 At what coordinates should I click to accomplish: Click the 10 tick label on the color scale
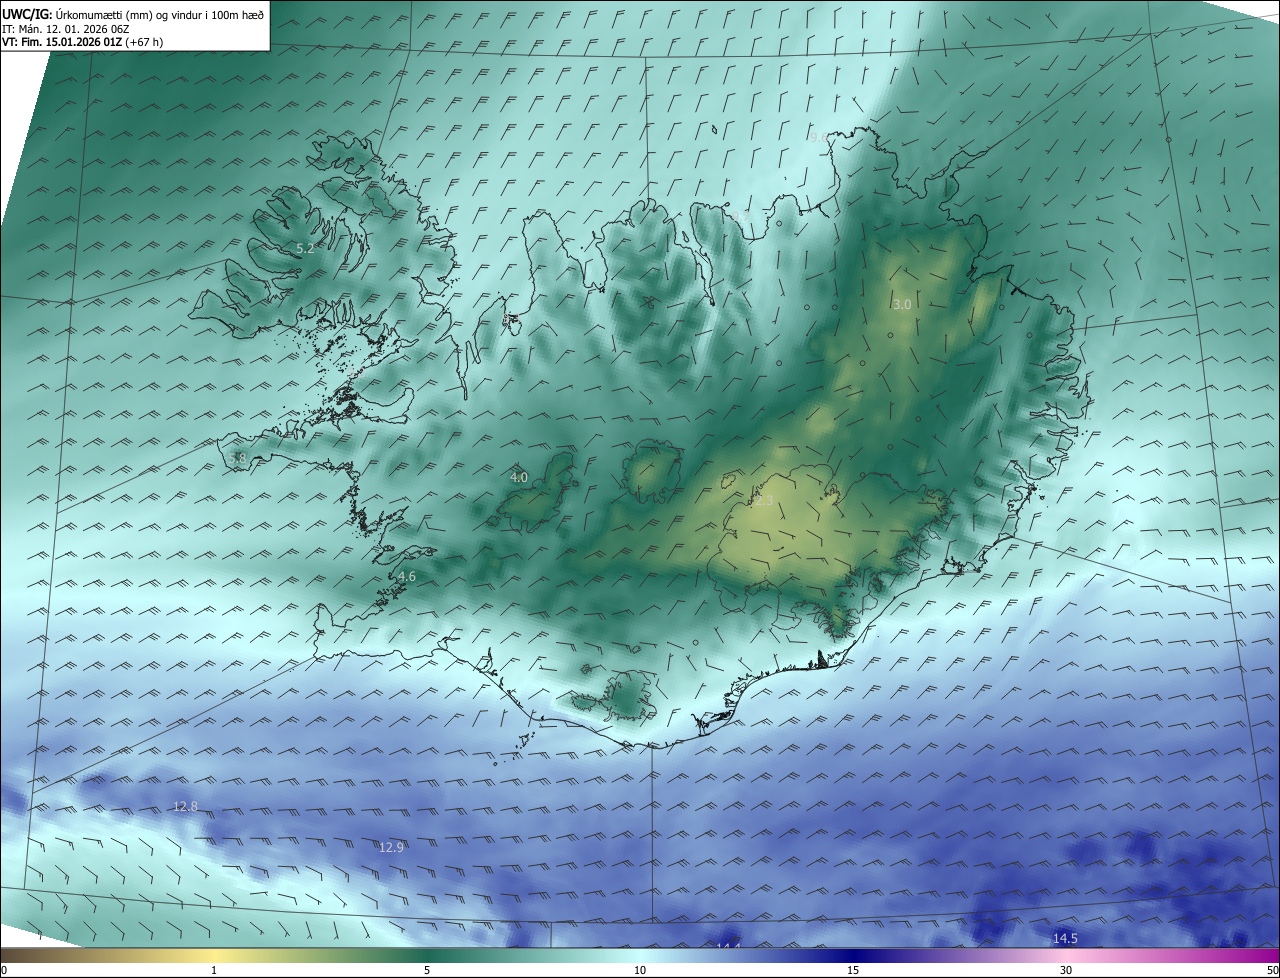click(640, 970)
